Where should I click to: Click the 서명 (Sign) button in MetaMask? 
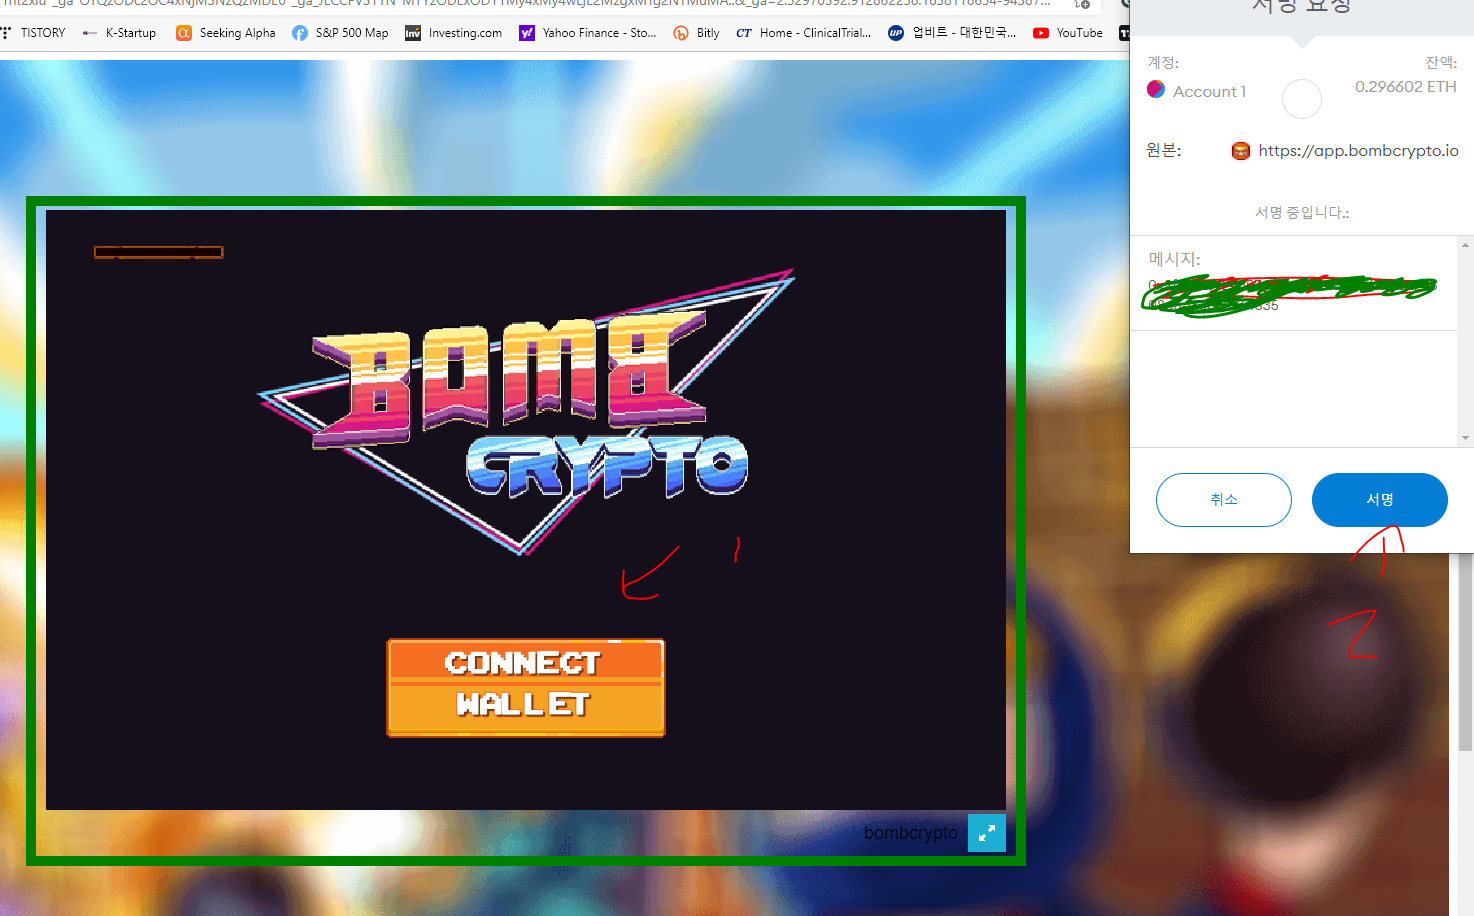[x=1380, y=500]
